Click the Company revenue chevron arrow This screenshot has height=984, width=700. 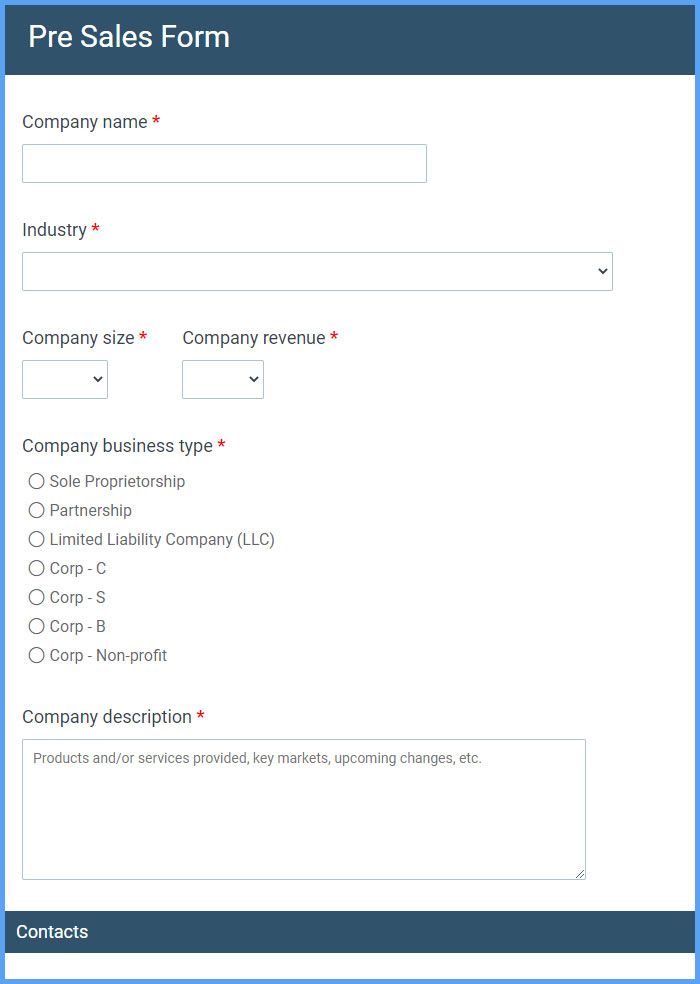click(254, 379)
